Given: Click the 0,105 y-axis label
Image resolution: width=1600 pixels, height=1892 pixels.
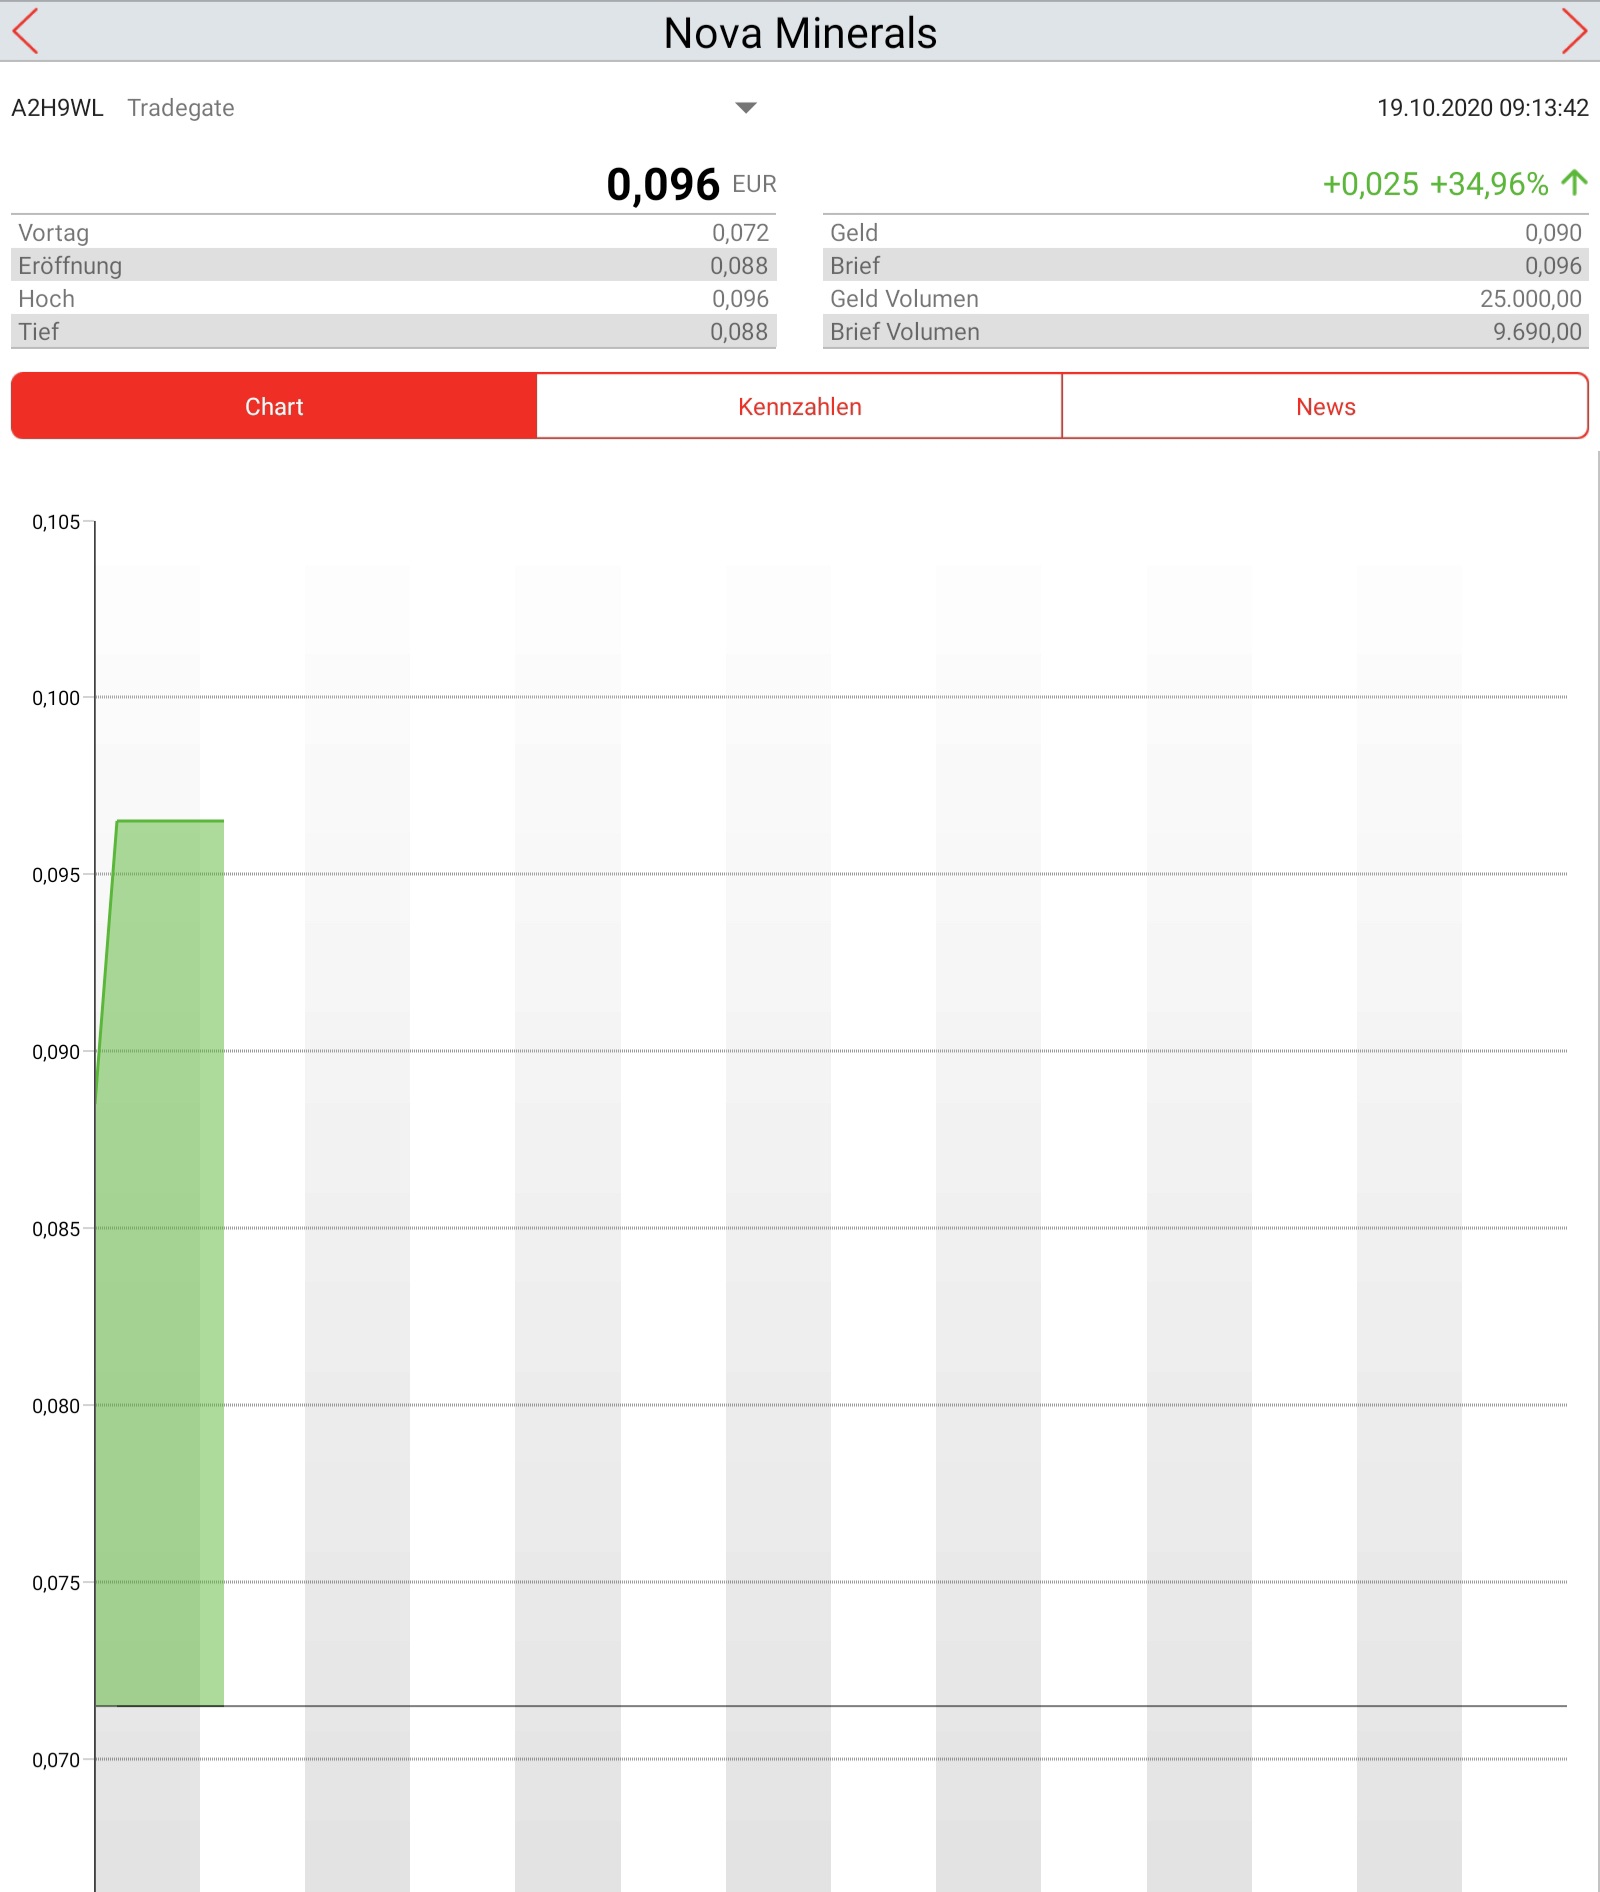Looking at the screenshot, I should click(x=56, y=522).
